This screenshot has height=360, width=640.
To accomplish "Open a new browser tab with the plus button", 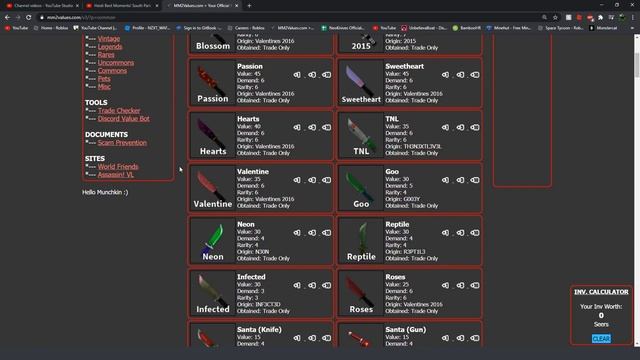I will click(x=249, y=6).
